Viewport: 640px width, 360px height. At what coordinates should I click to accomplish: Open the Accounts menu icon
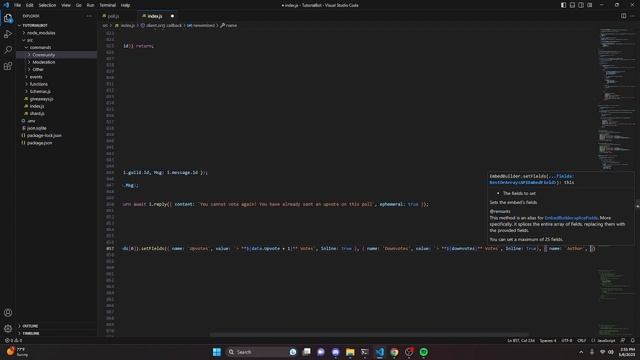click(8, 313)
